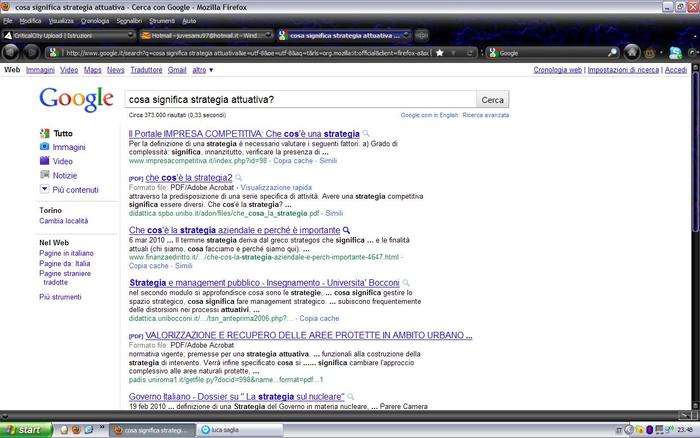
Task: Click the Google search query field
Action: pyautogui.click(x=300, y=100)
